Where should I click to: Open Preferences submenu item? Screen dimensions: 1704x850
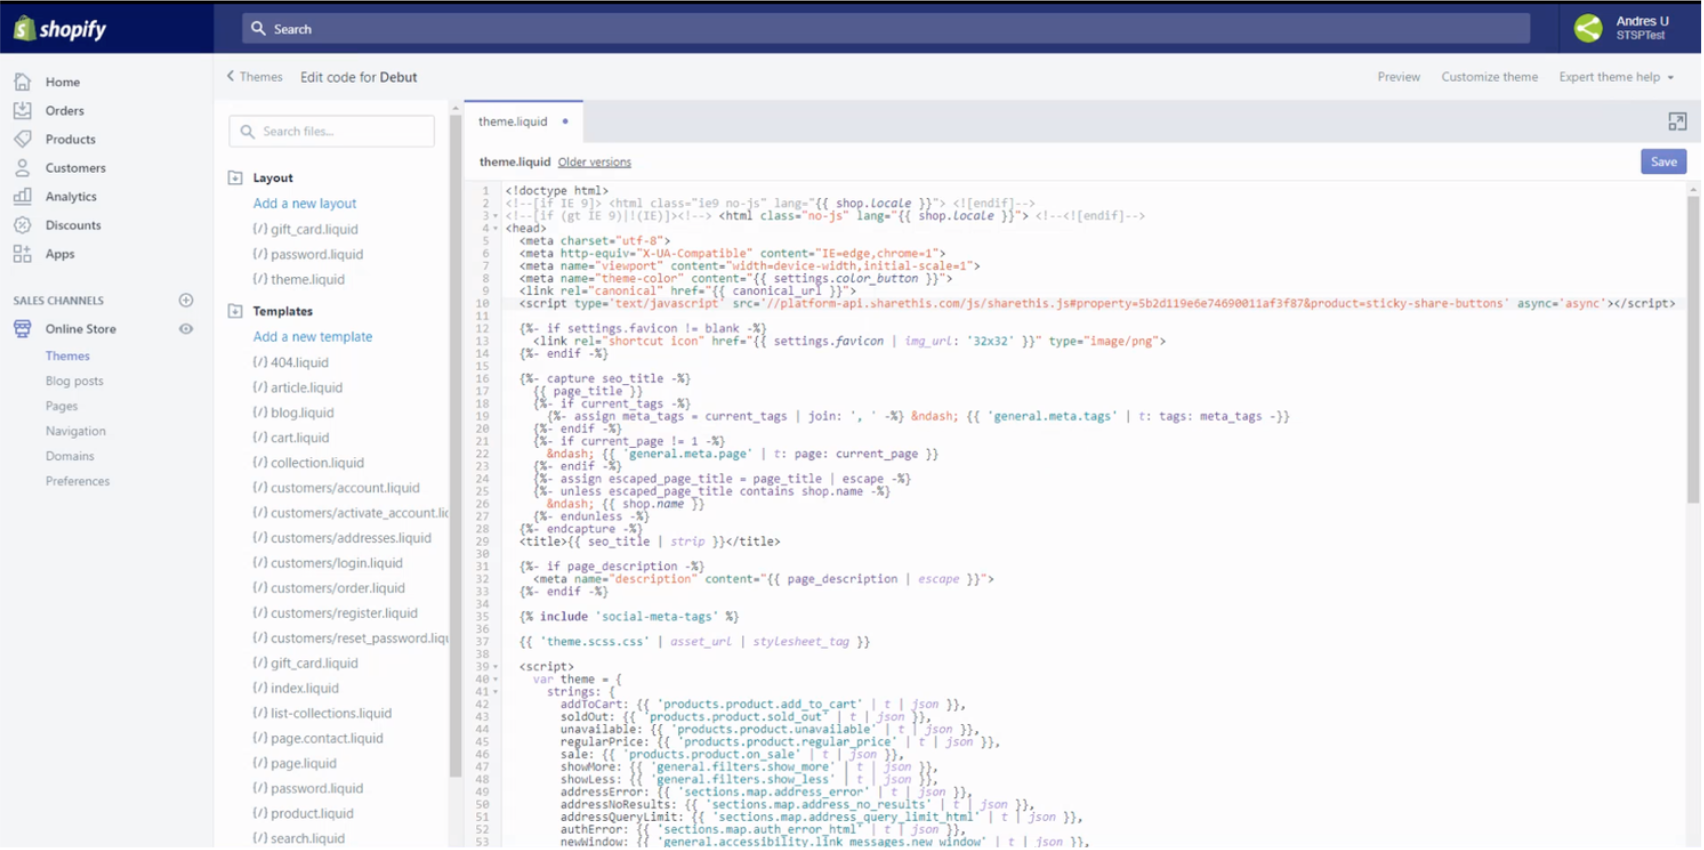coord(77,481)
